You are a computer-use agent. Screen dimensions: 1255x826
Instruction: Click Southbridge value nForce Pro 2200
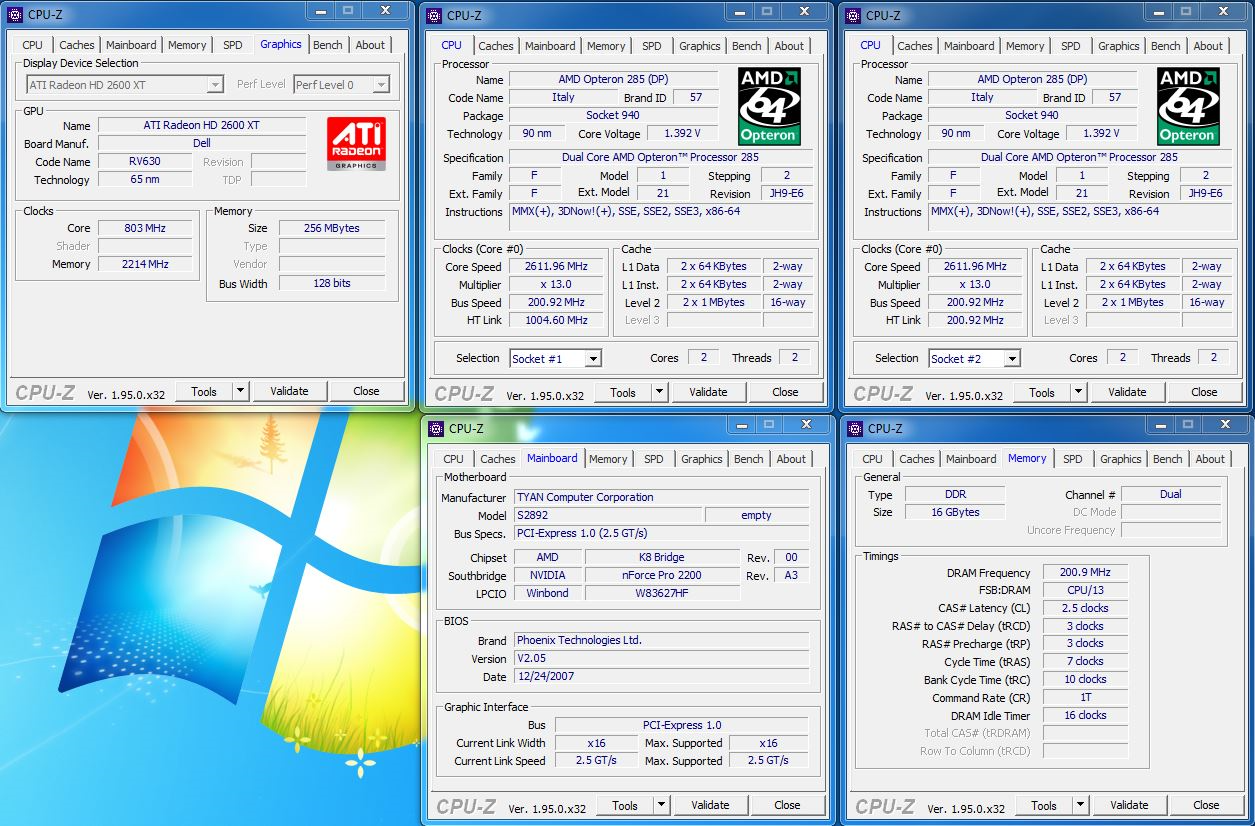coord(662,575)
